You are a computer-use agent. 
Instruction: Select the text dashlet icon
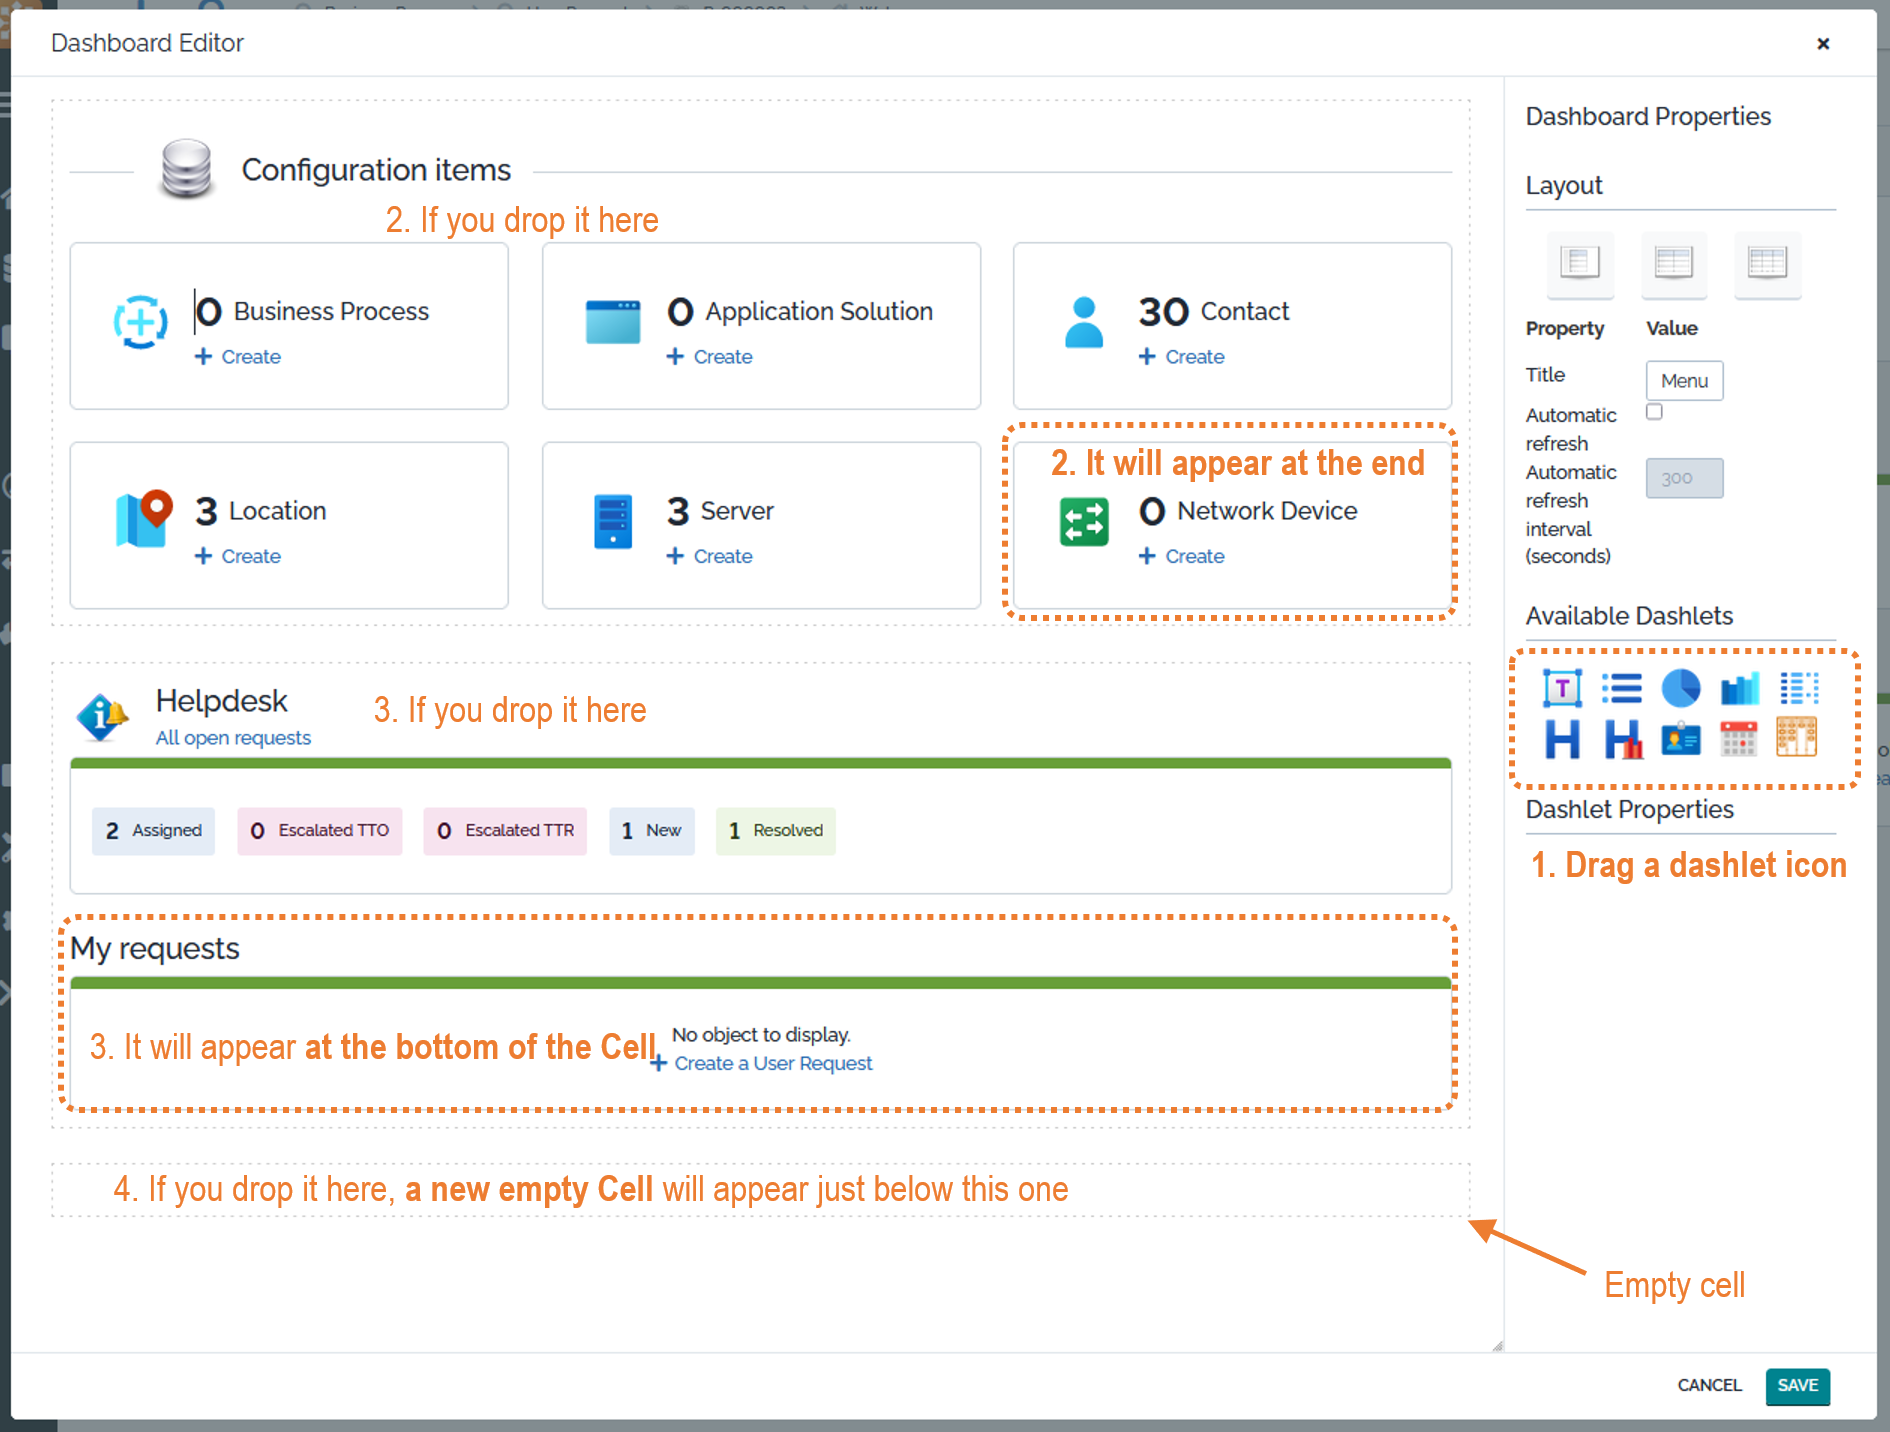pyautogui.click(x=1562, y=688)
